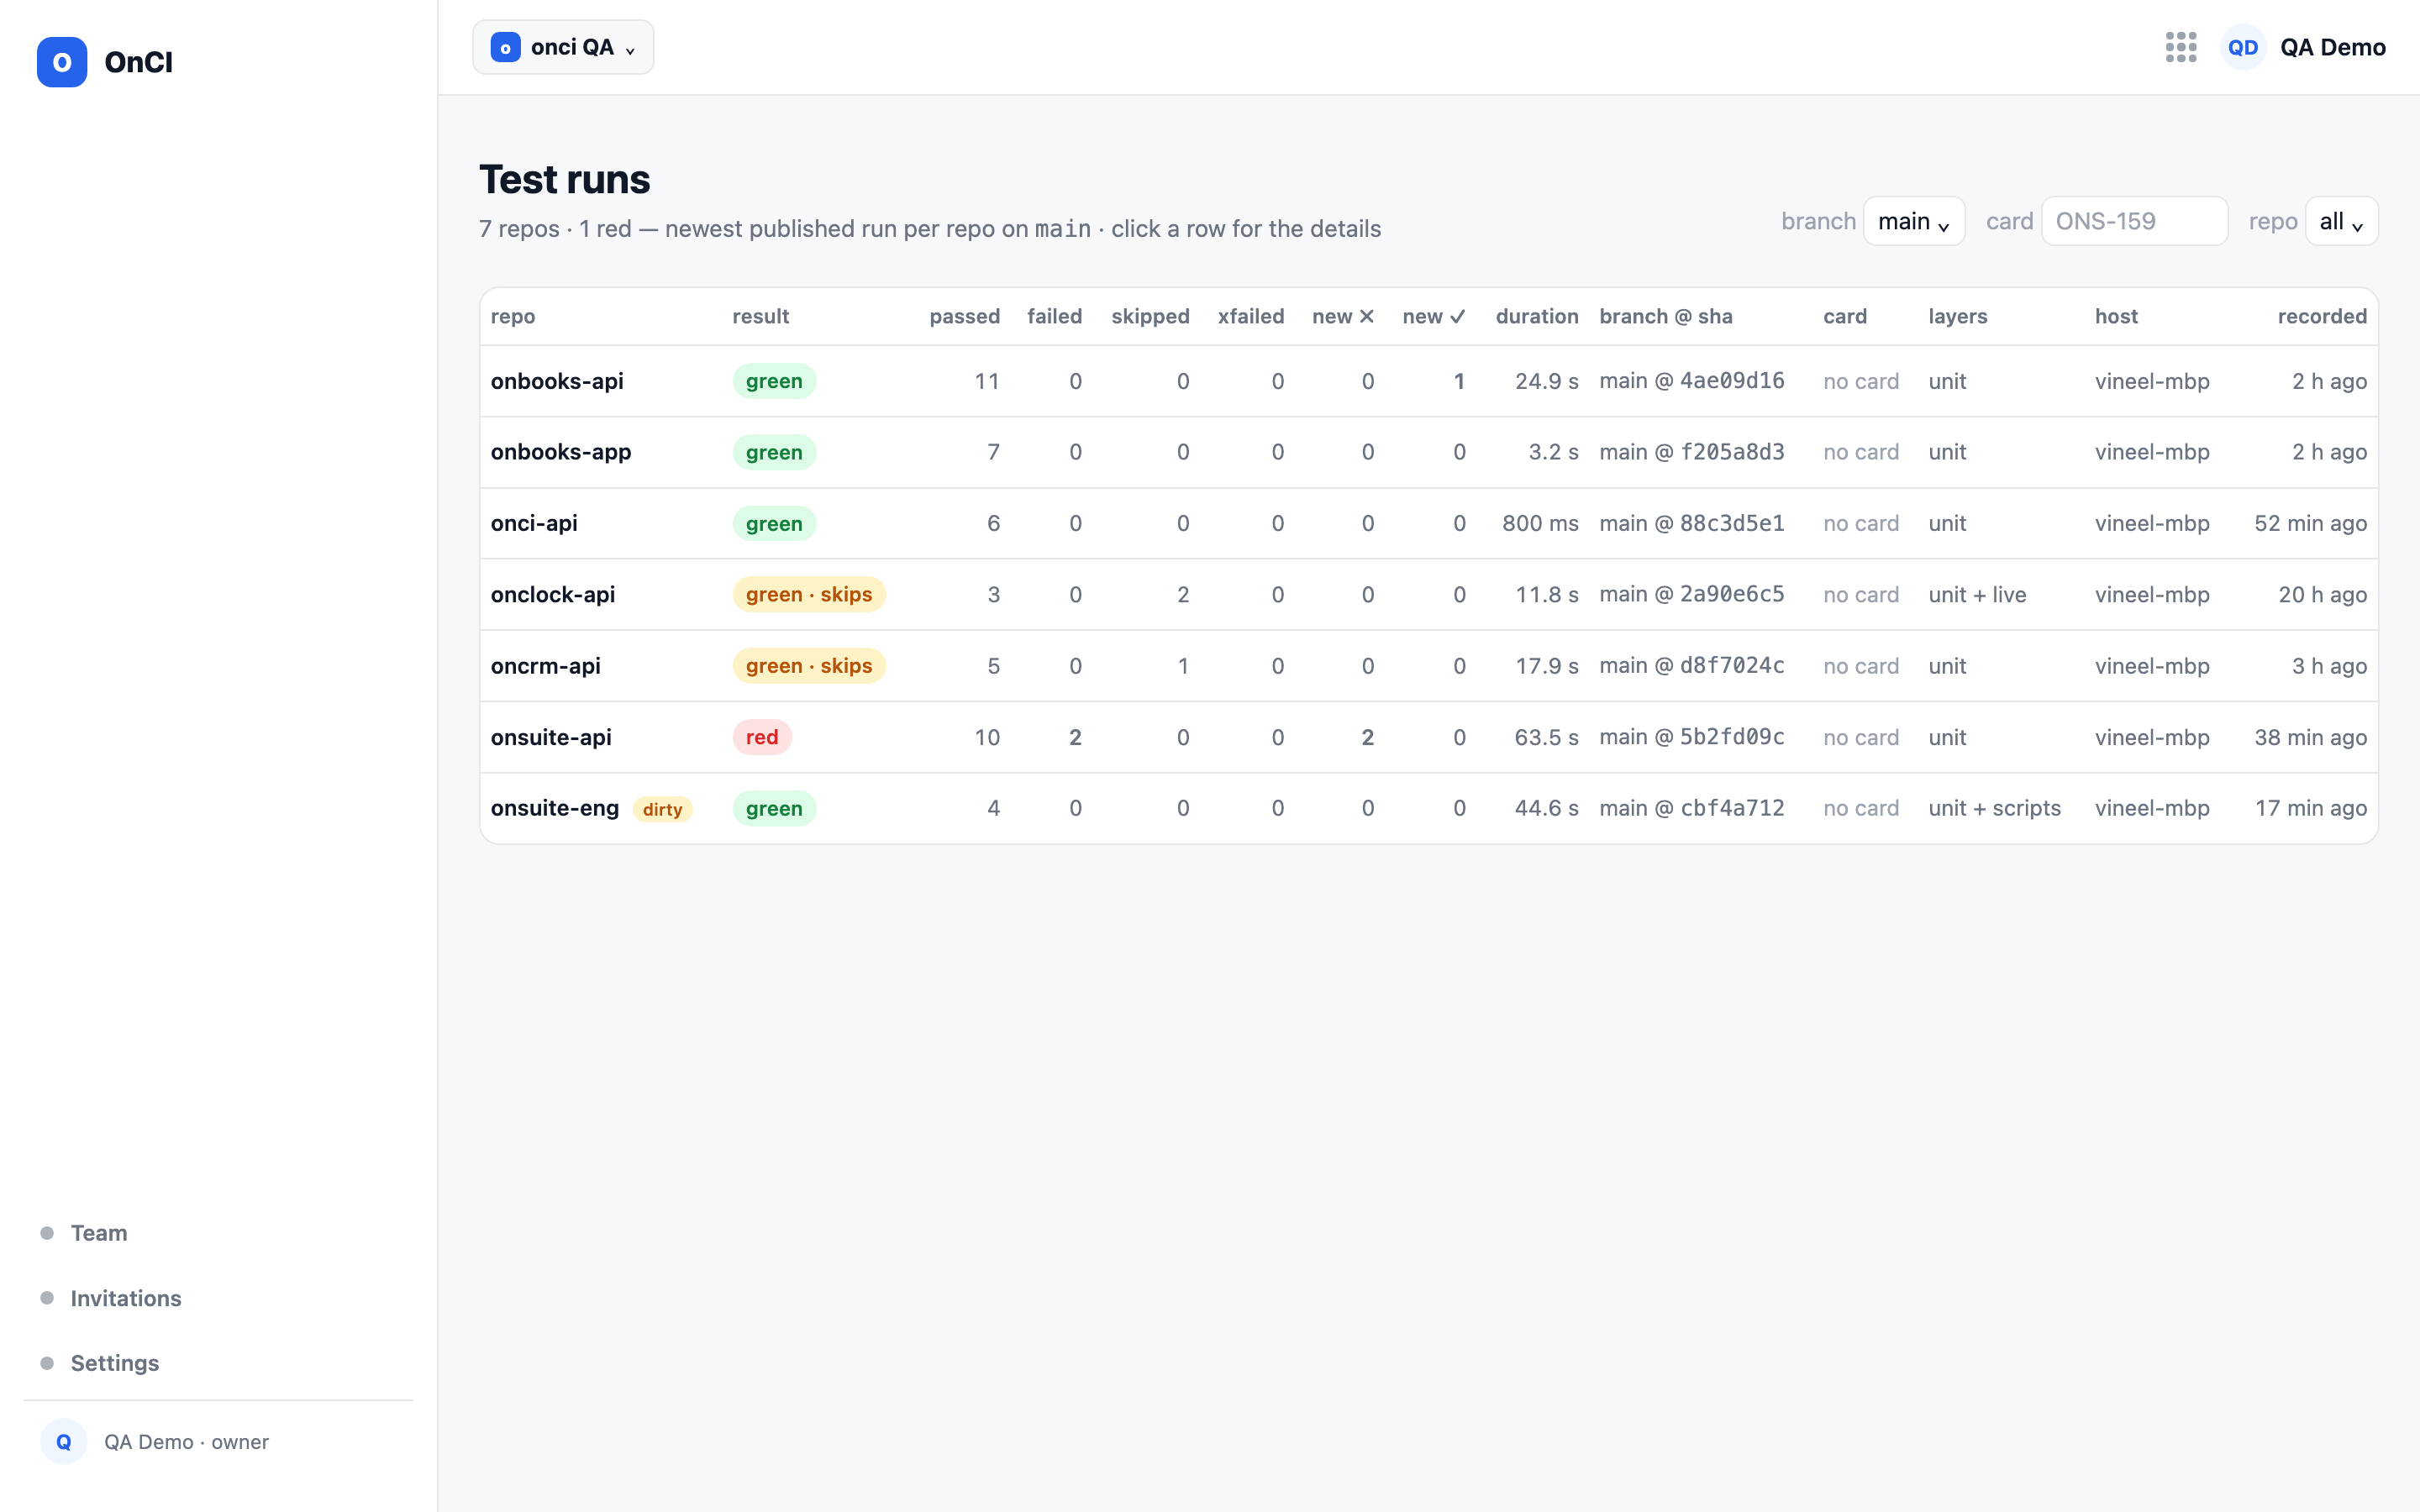The image size is (2420, 1512).
Task: Click sha main @ 88c3d5e1
Action: click(x=1692, y=523)
